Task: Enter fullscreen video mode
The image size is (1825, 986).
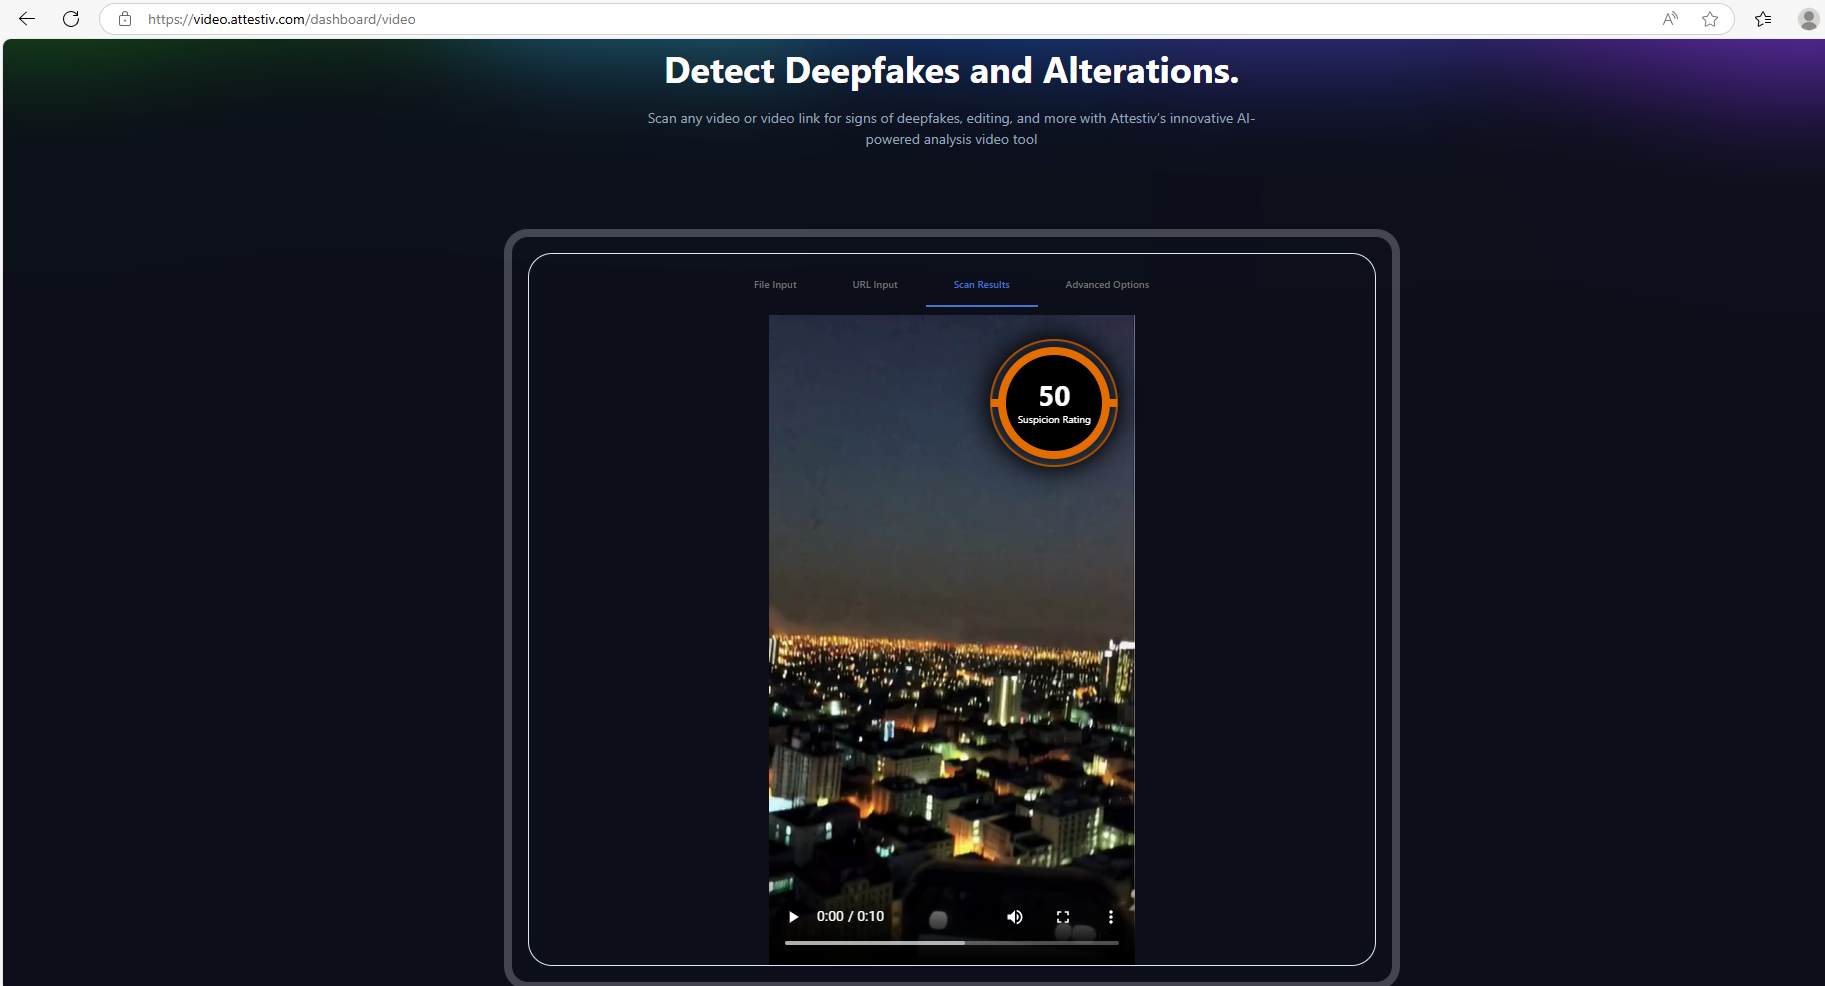Action: coord(1063,917)
